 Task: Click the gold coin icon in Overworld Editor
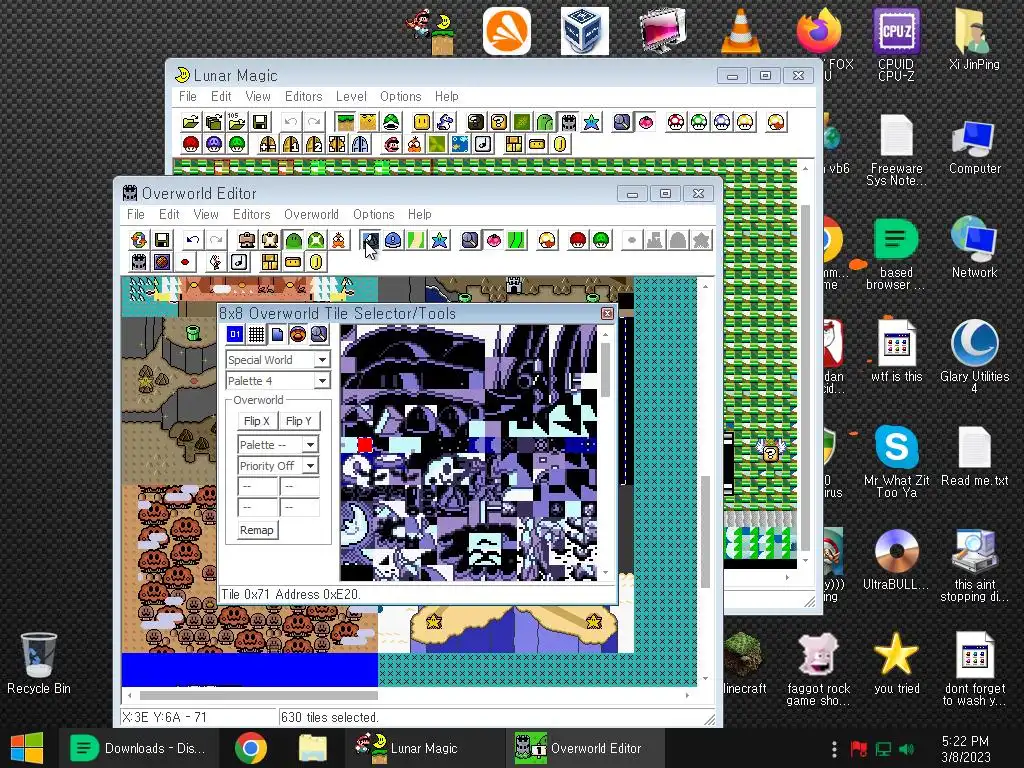pyautogui.click(x=316, y=263)
